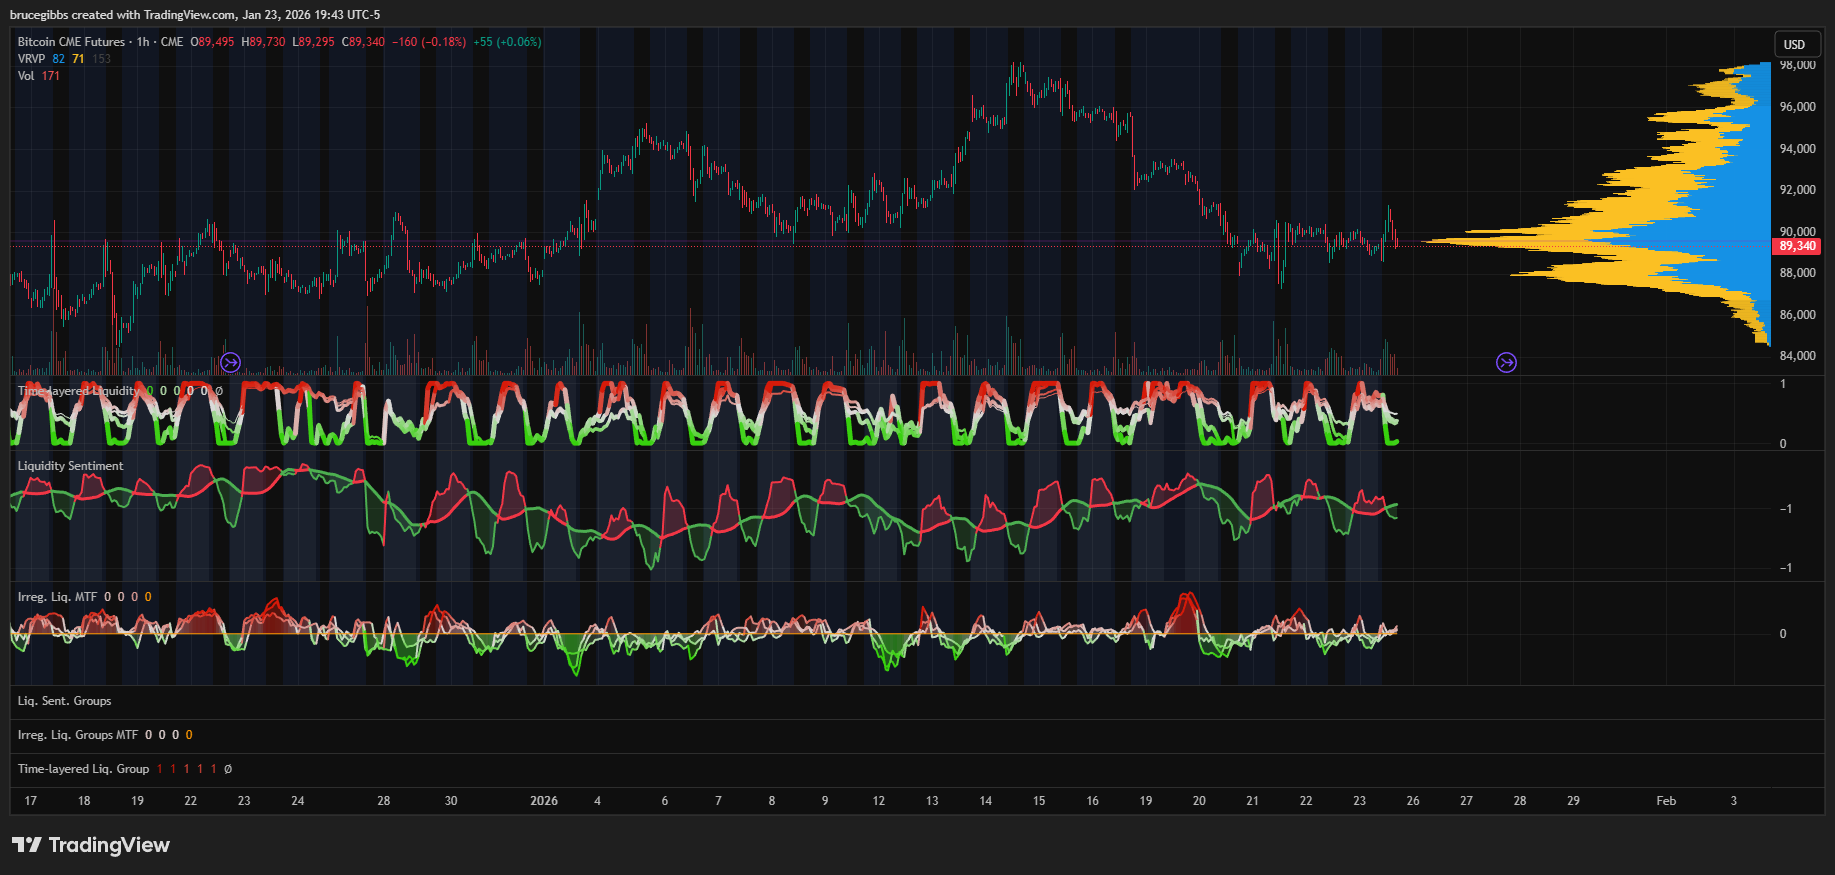Open the USD currency selector
Viewport: 1835px width, 875px height.
pos(1795,44)
